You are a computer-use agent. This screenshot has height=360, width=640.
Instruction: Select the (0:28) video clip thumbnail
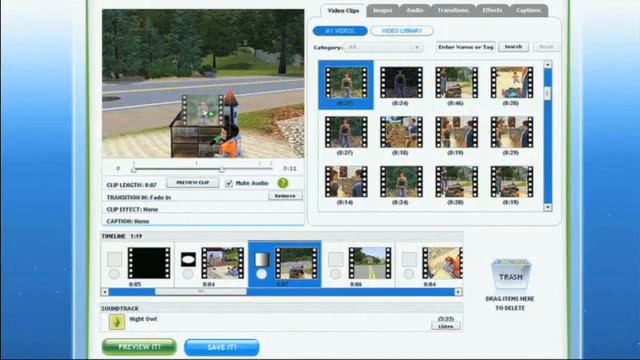[x=512, y=82]
